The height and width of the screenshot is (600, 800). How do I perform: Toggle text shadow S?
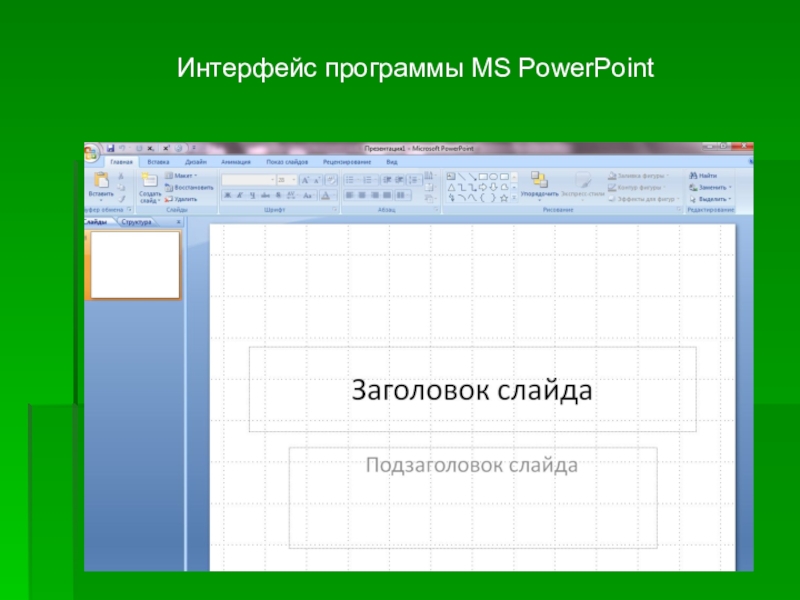click(x=278, y=195)
